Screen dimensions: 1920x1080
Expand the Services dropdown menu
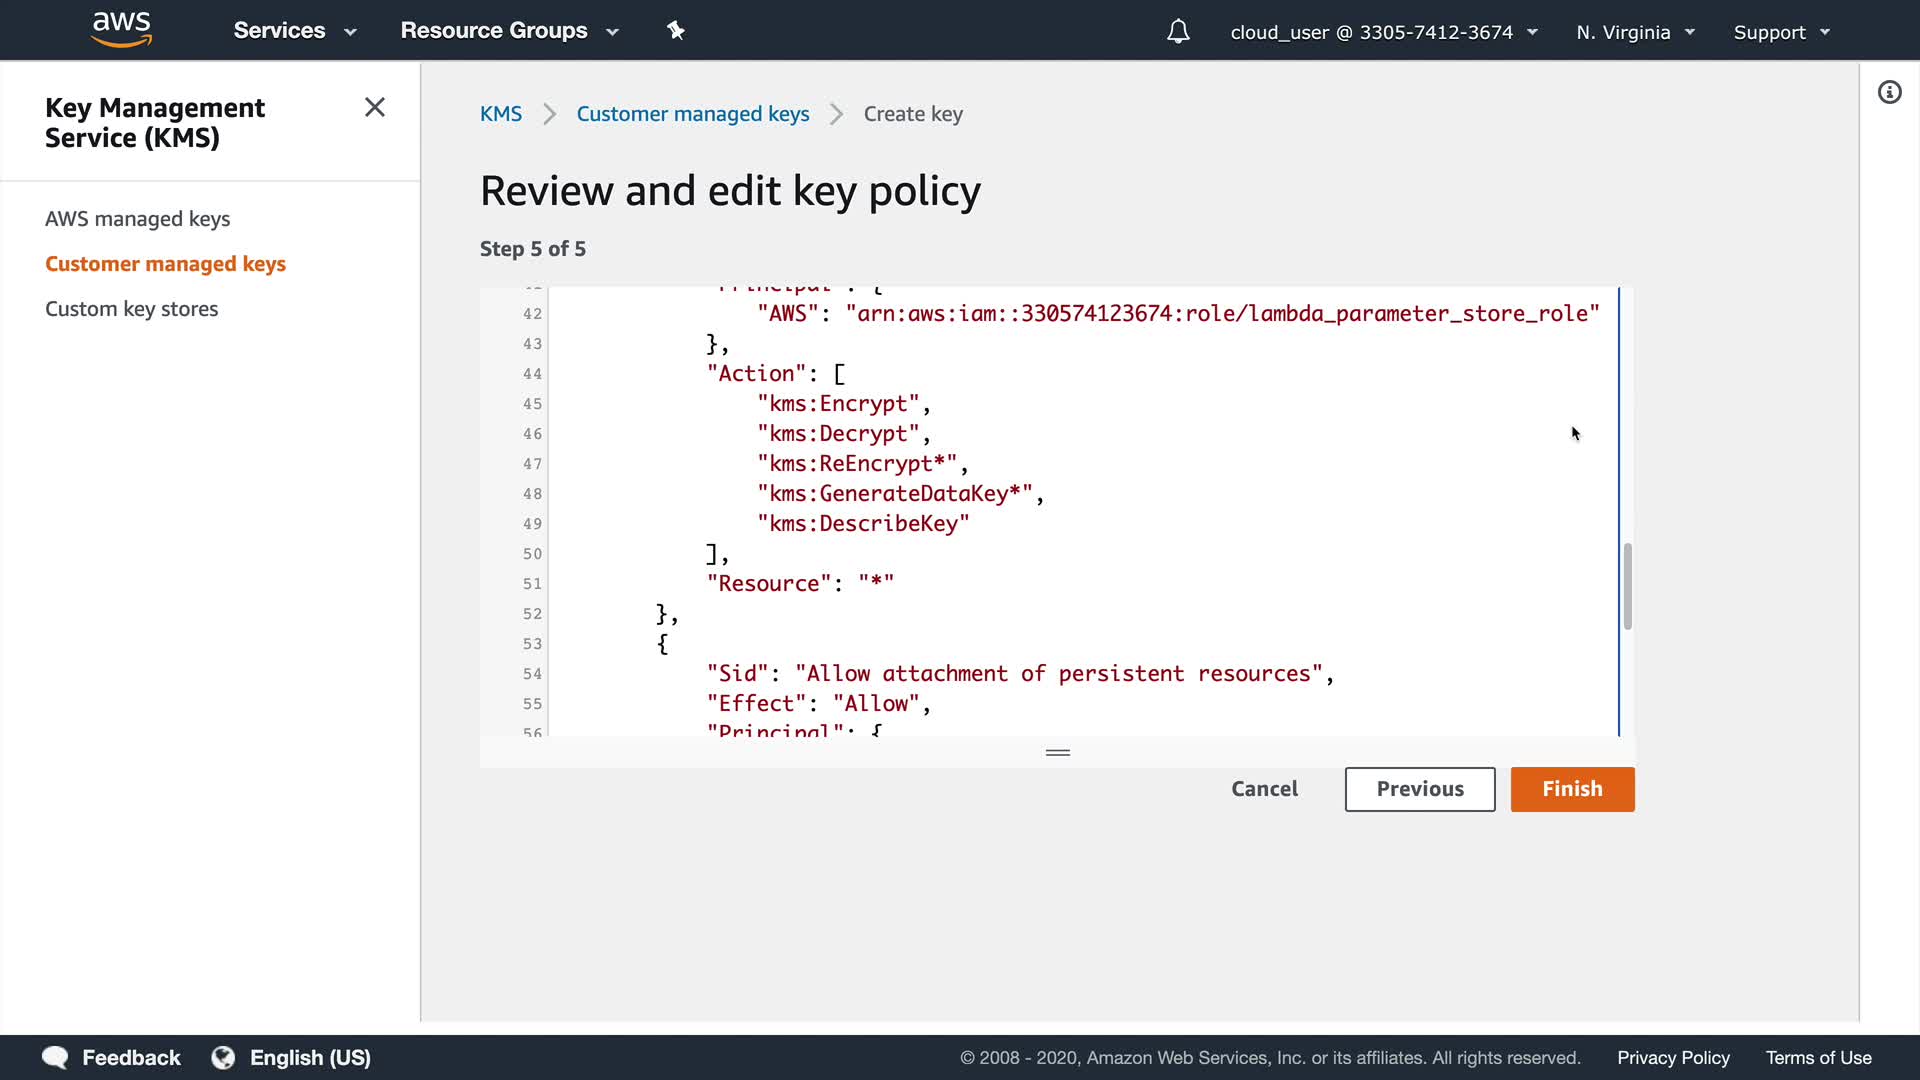(x=294, y=31)
